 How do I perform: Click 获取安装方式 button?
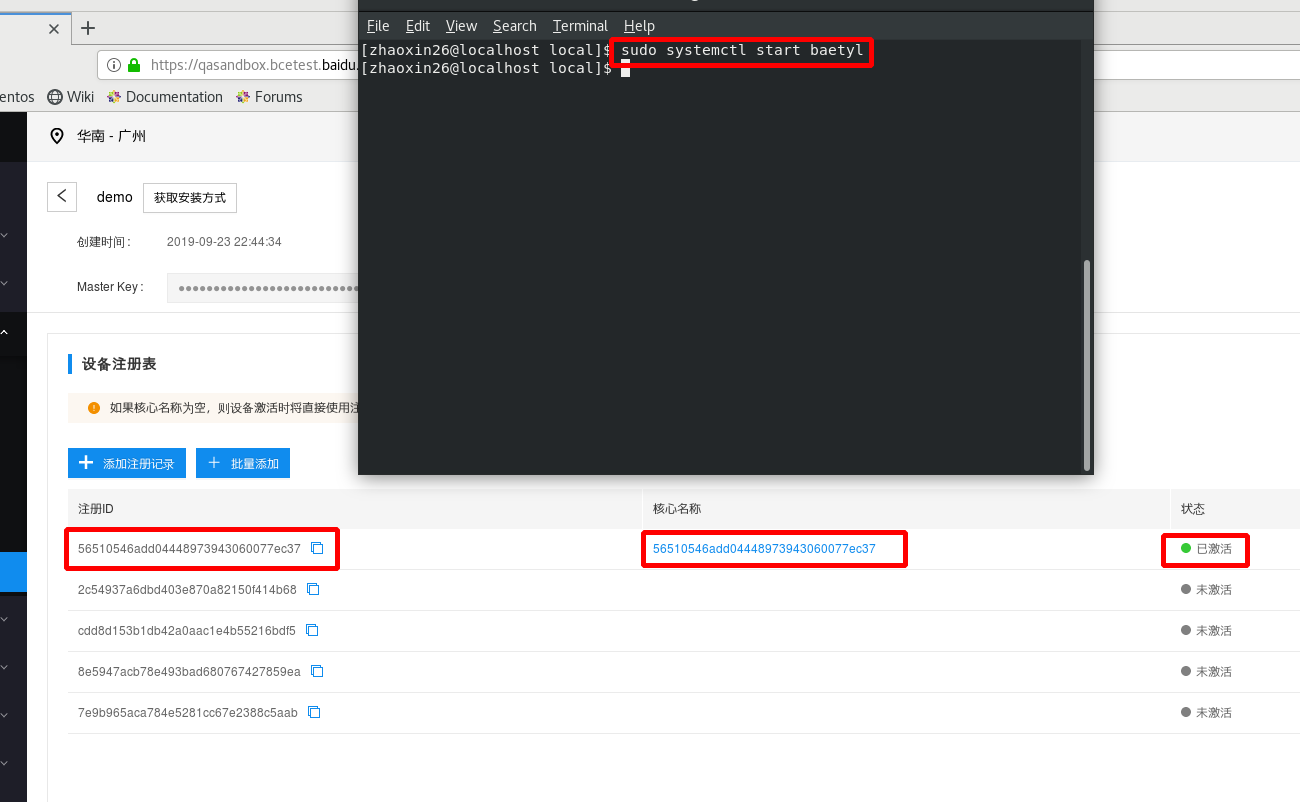click(190, 198)
